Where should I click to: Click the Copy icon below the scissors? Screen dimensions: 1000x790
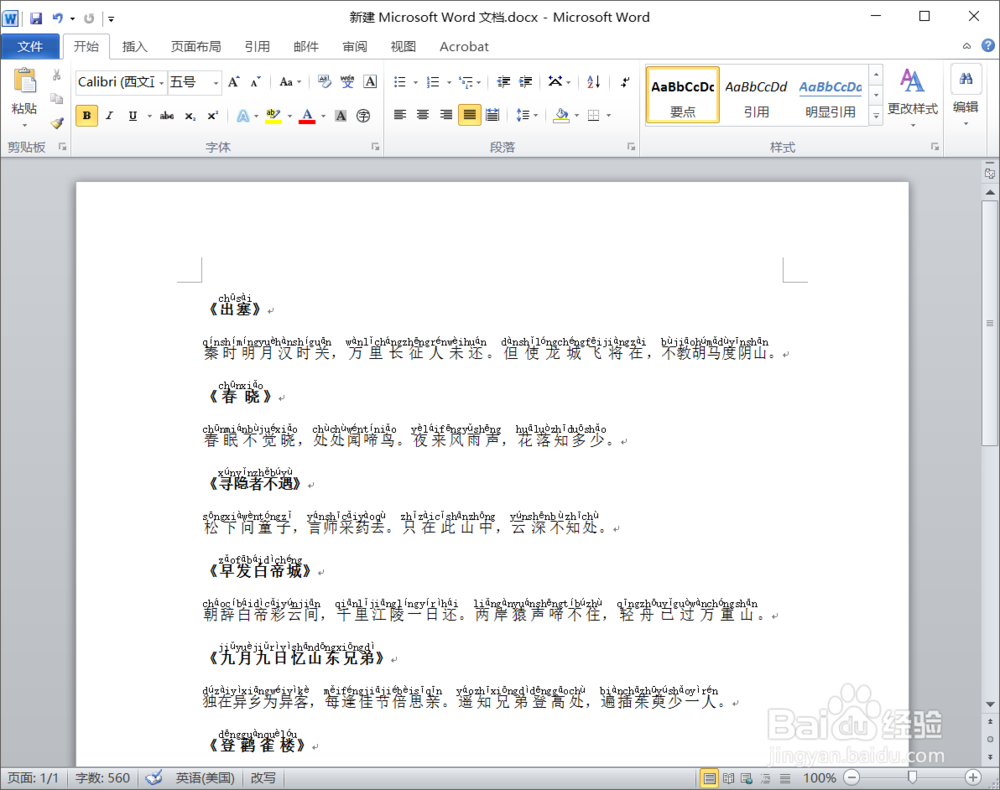pyautogui.click(x=57, y=98)
